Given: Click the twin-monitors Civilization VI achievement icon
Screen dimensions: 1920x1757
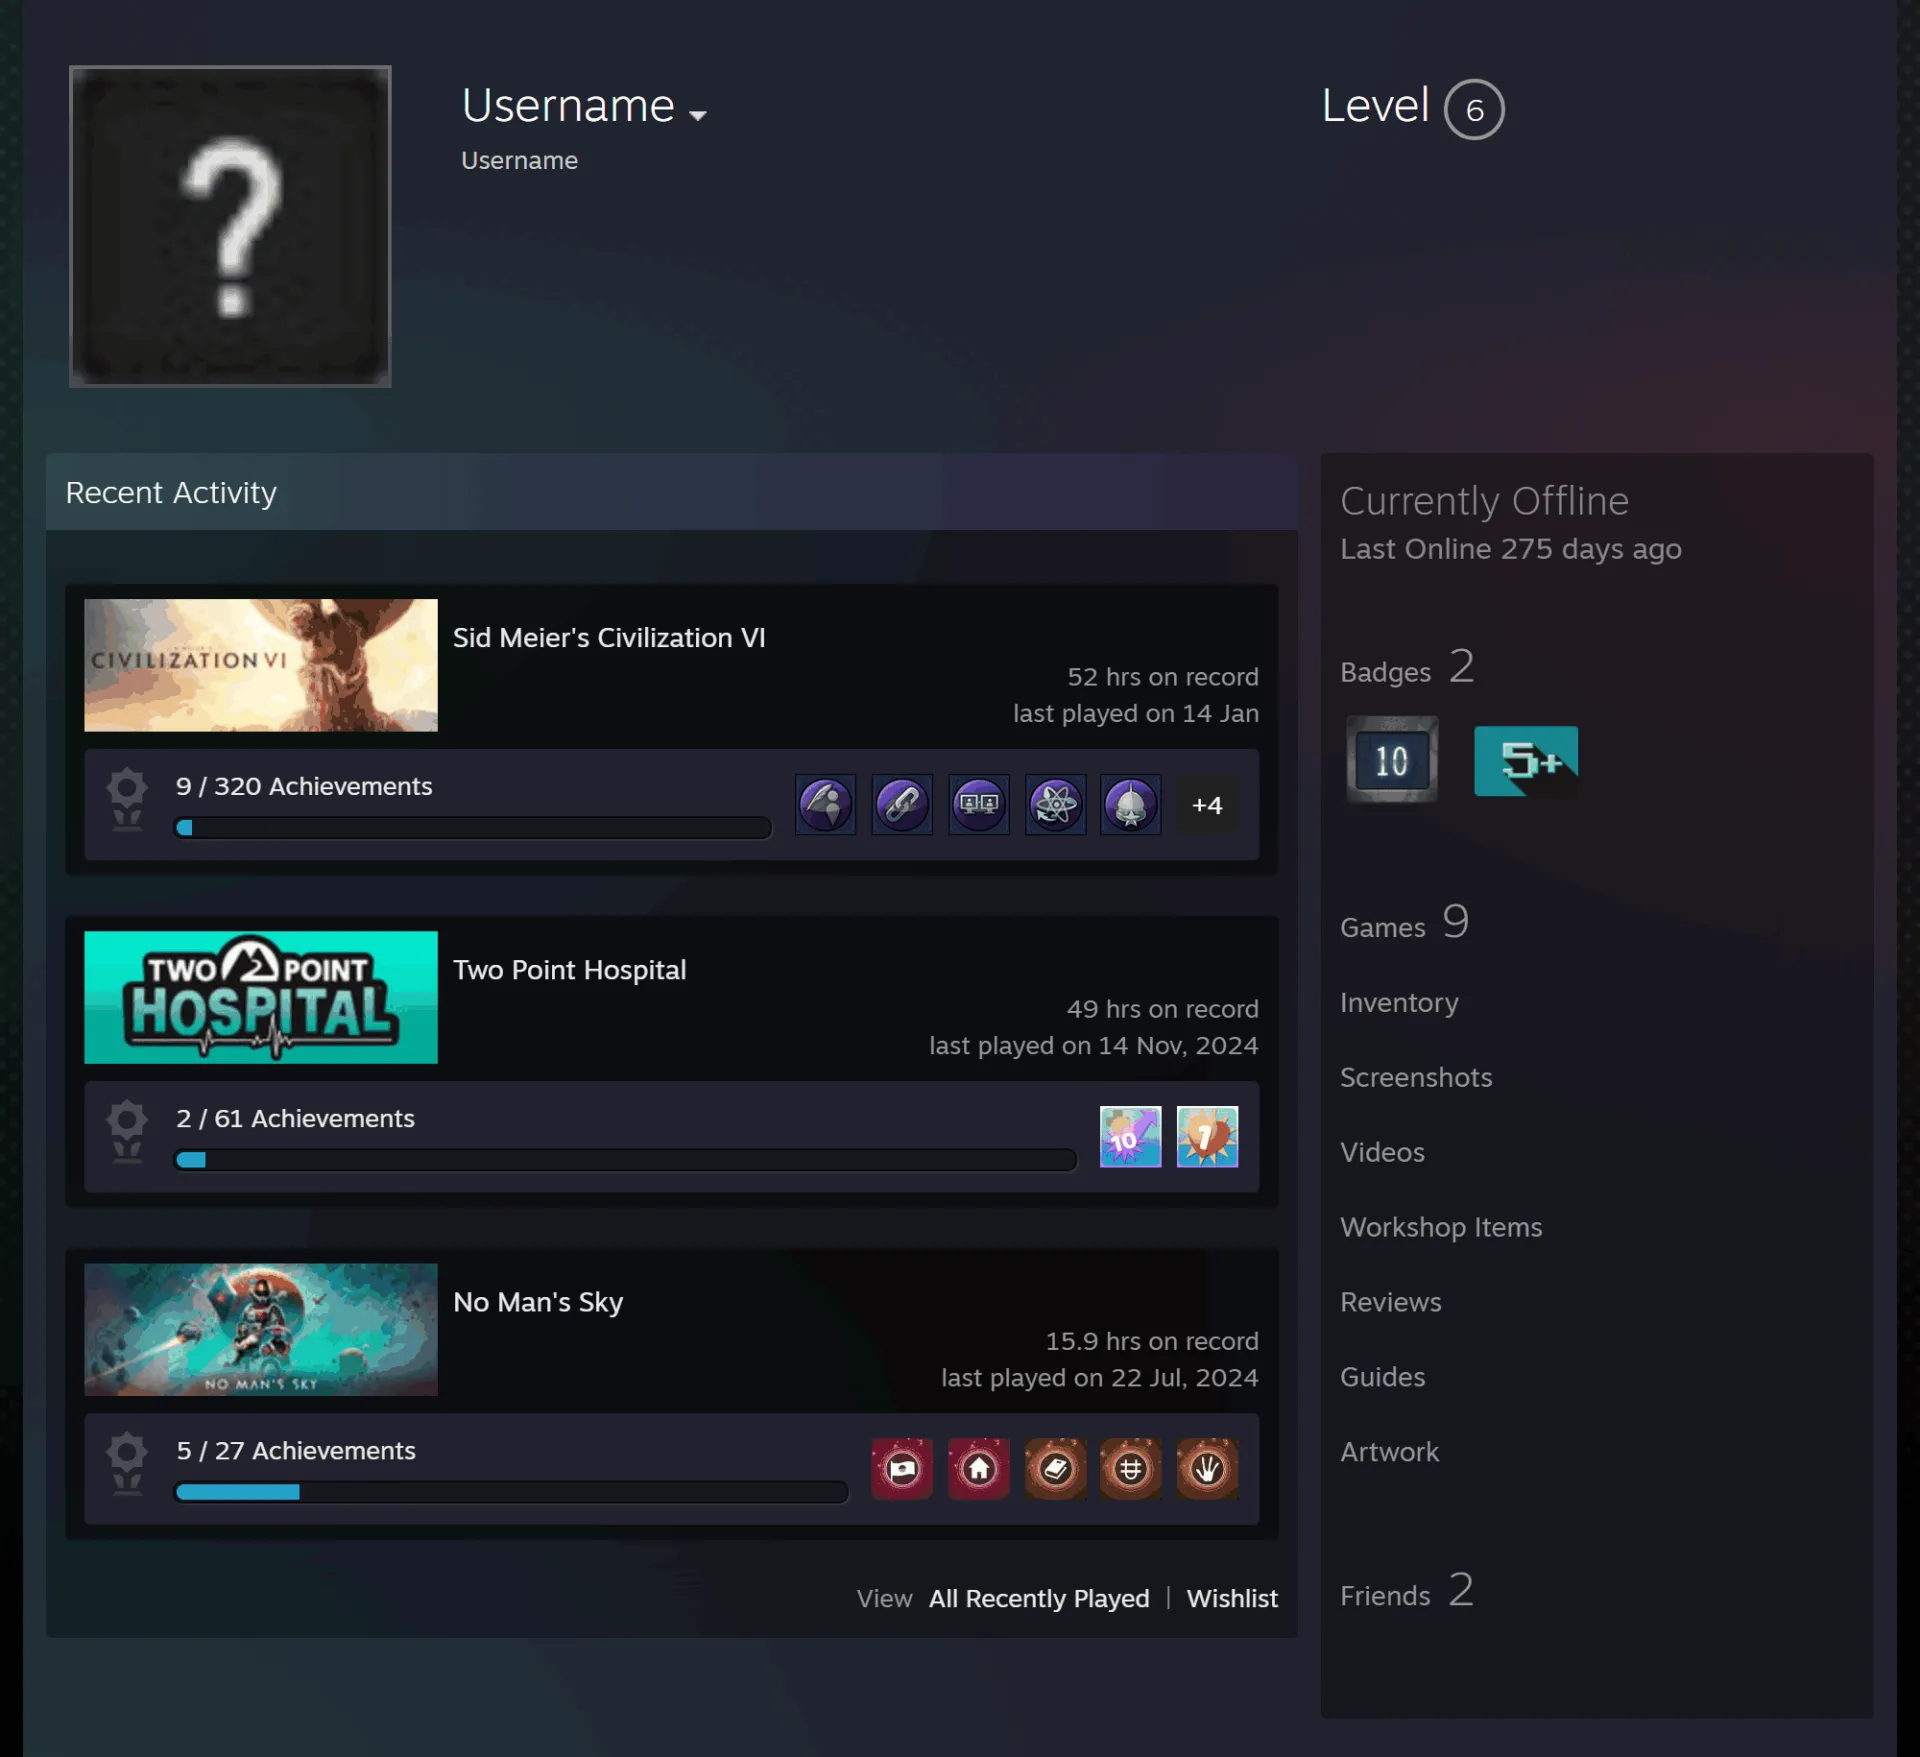Looking at the screenshot, I should 978,804.
